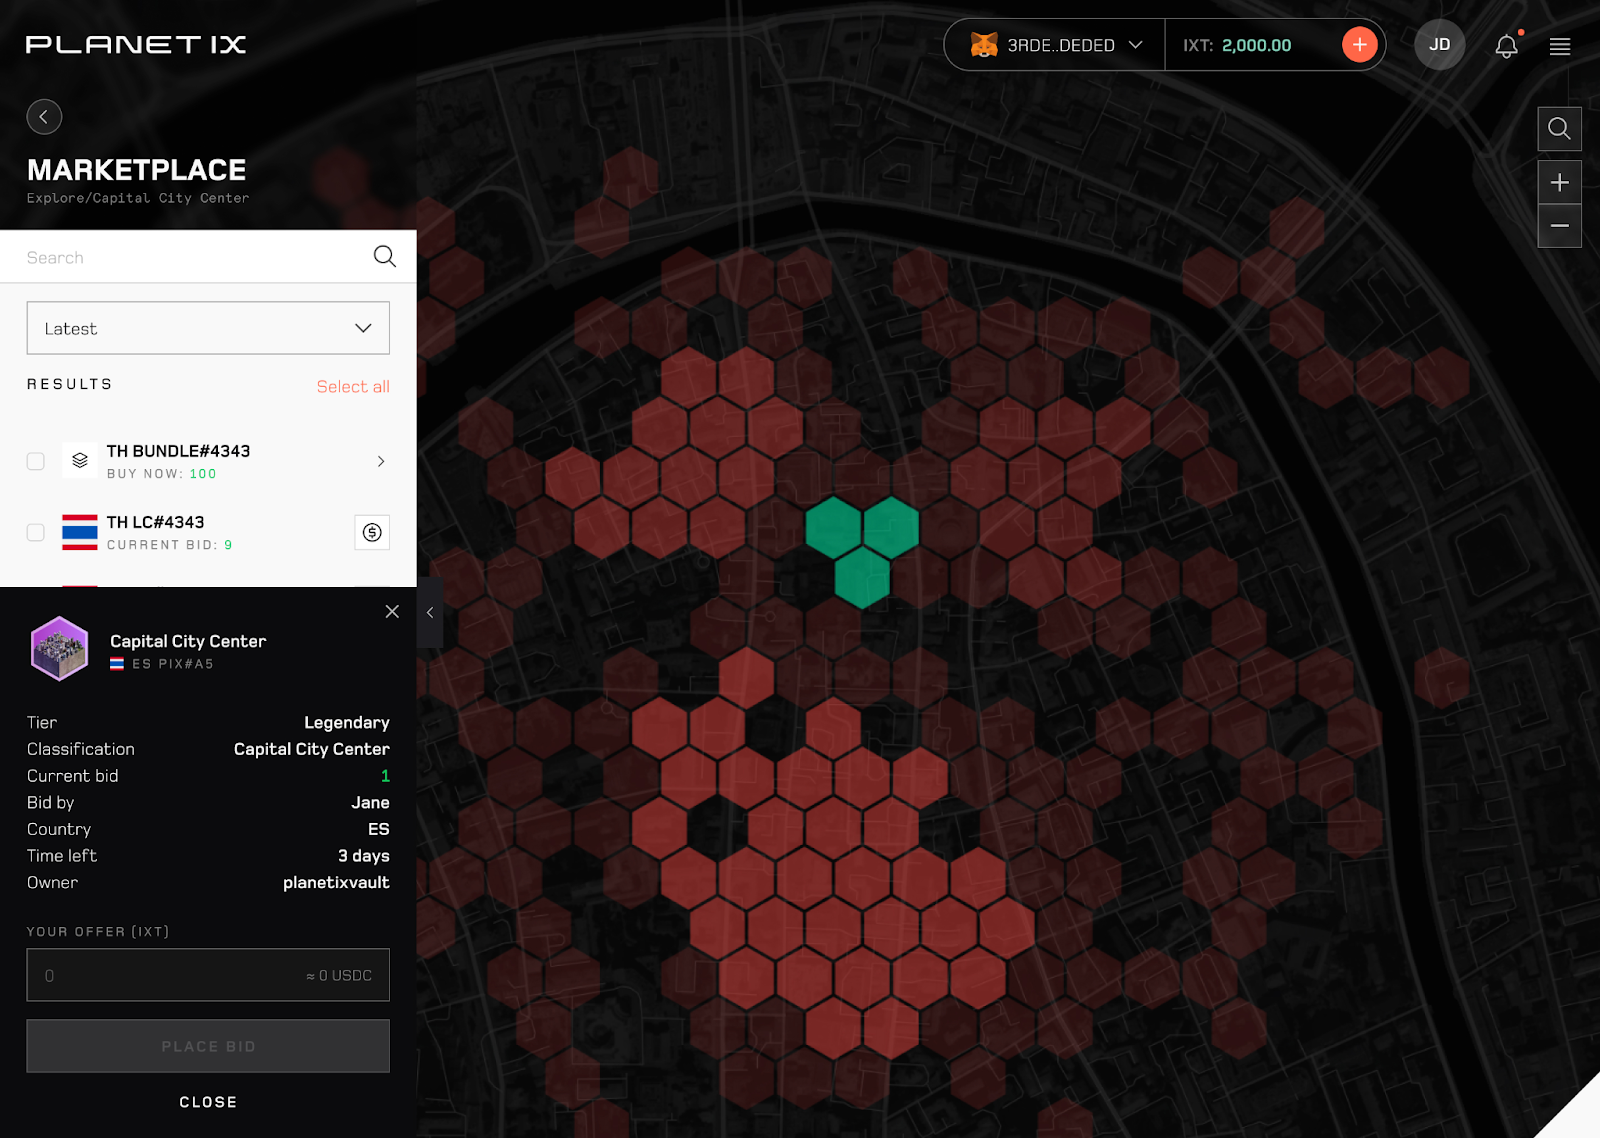The image size is (1600, 1138).
Task: Click the Explore/Capital City Center breadcrumb
Action: click(x=138, y=198)
